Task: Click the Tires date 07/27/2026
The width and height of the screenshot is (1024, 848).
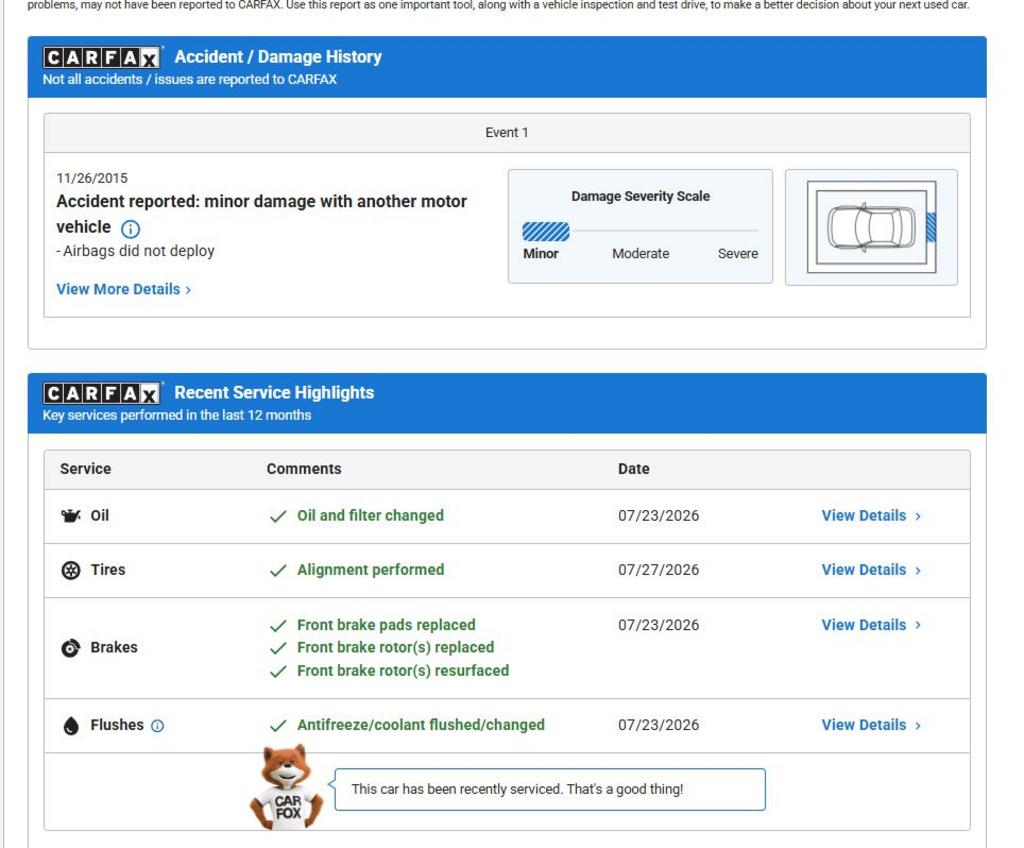Action: 658,570
